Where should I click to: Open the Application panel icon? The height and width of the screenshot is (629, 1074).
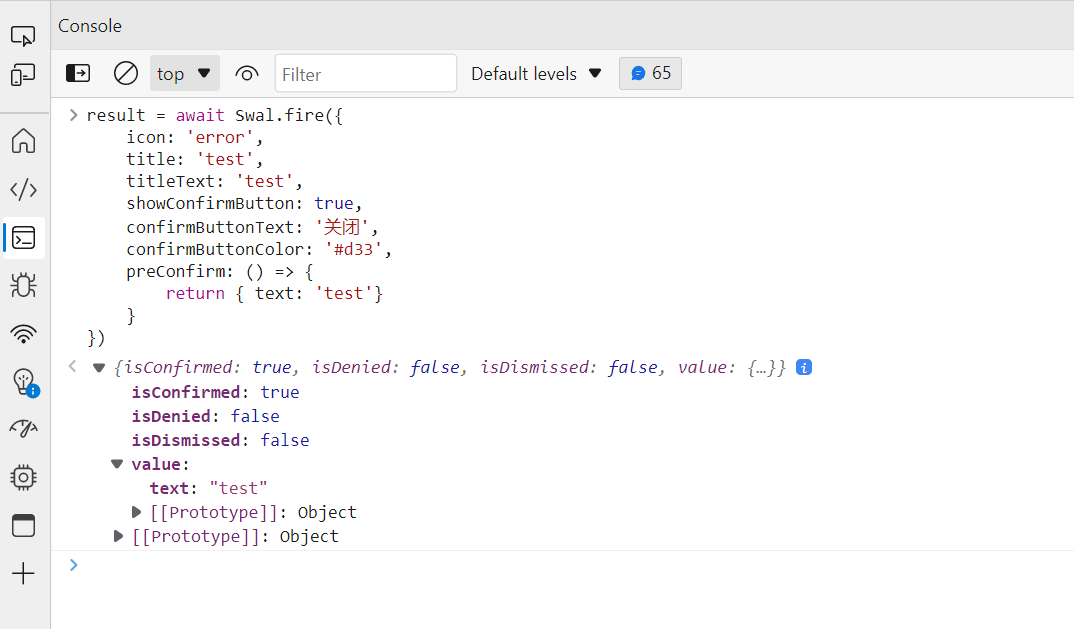point(24,525)
